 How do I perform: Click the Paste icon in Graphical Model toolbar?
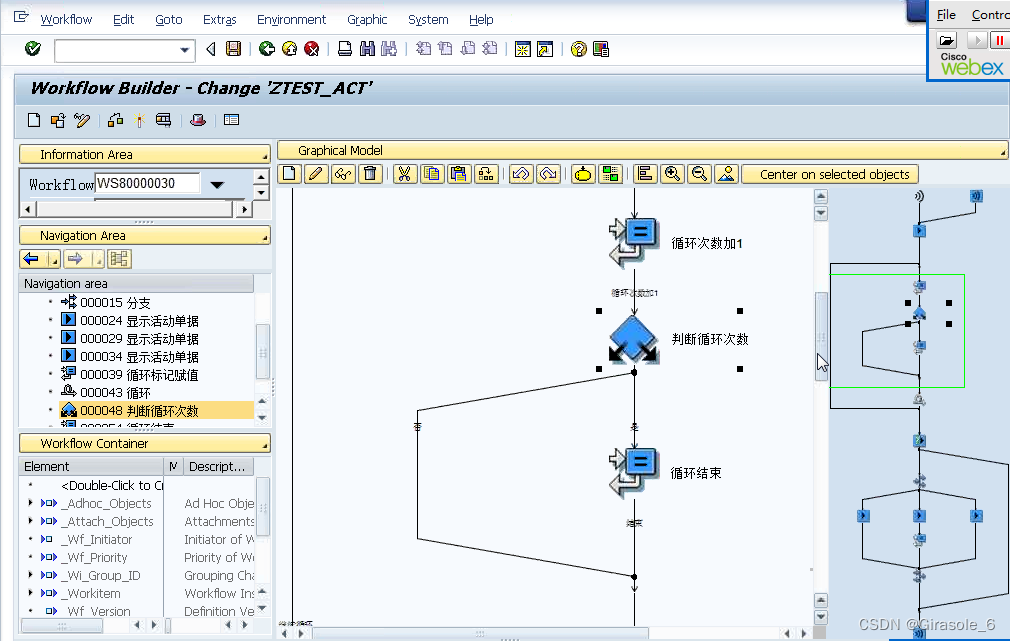click(x=459, y=174)
